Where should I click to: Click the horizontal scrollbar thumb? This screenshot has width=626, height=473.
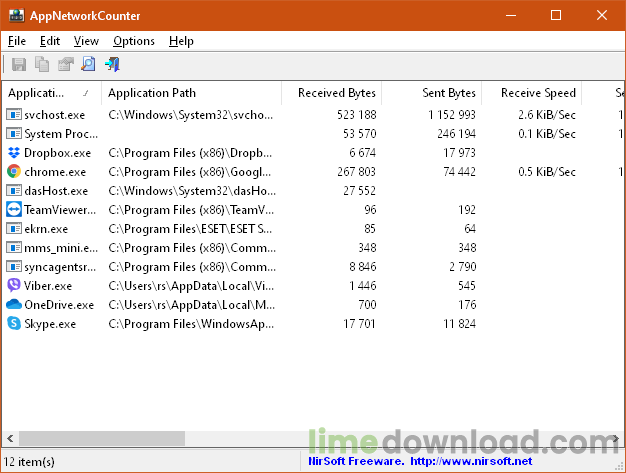[x=102, y=439]
